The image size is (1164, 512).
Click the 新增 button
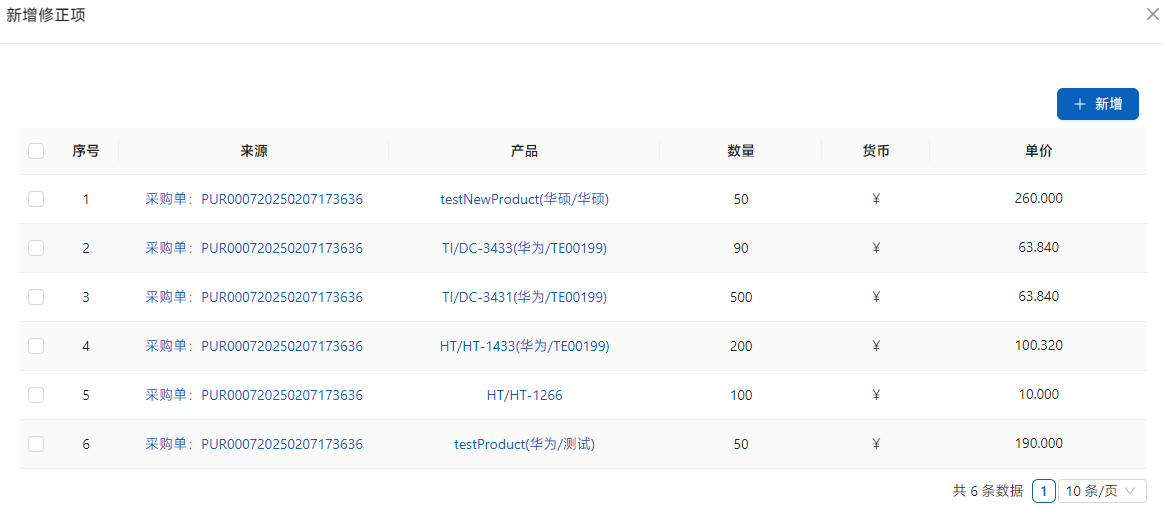point(1097,104)
